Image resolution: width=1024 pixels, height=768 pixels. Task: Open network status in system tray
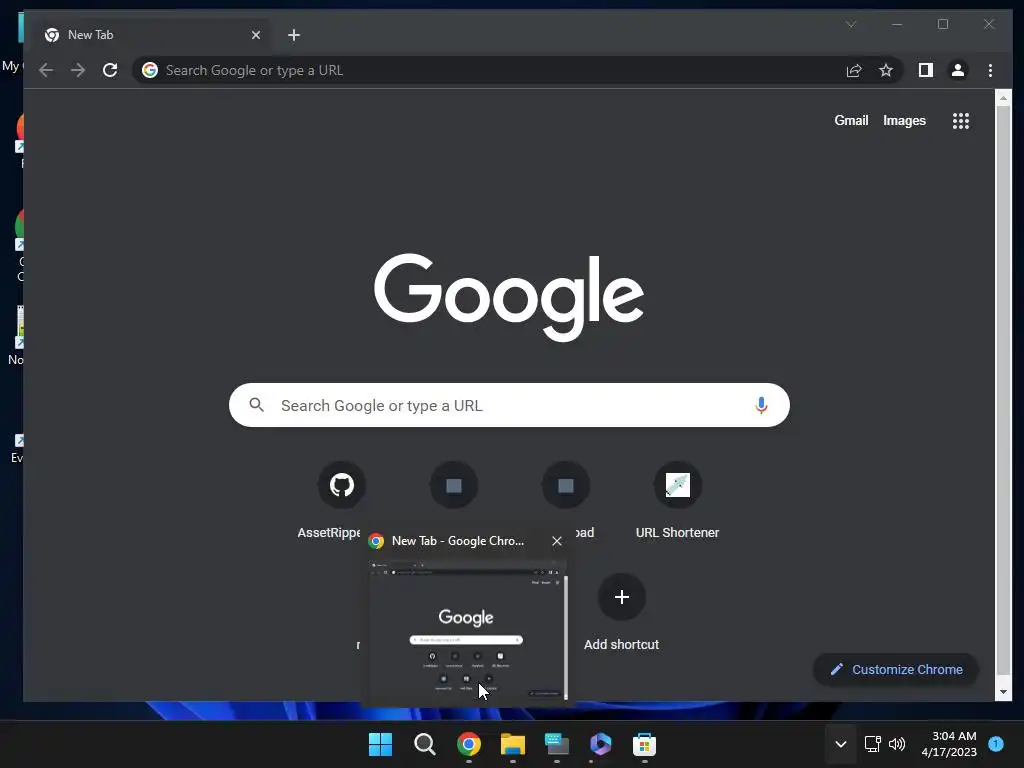872,744
